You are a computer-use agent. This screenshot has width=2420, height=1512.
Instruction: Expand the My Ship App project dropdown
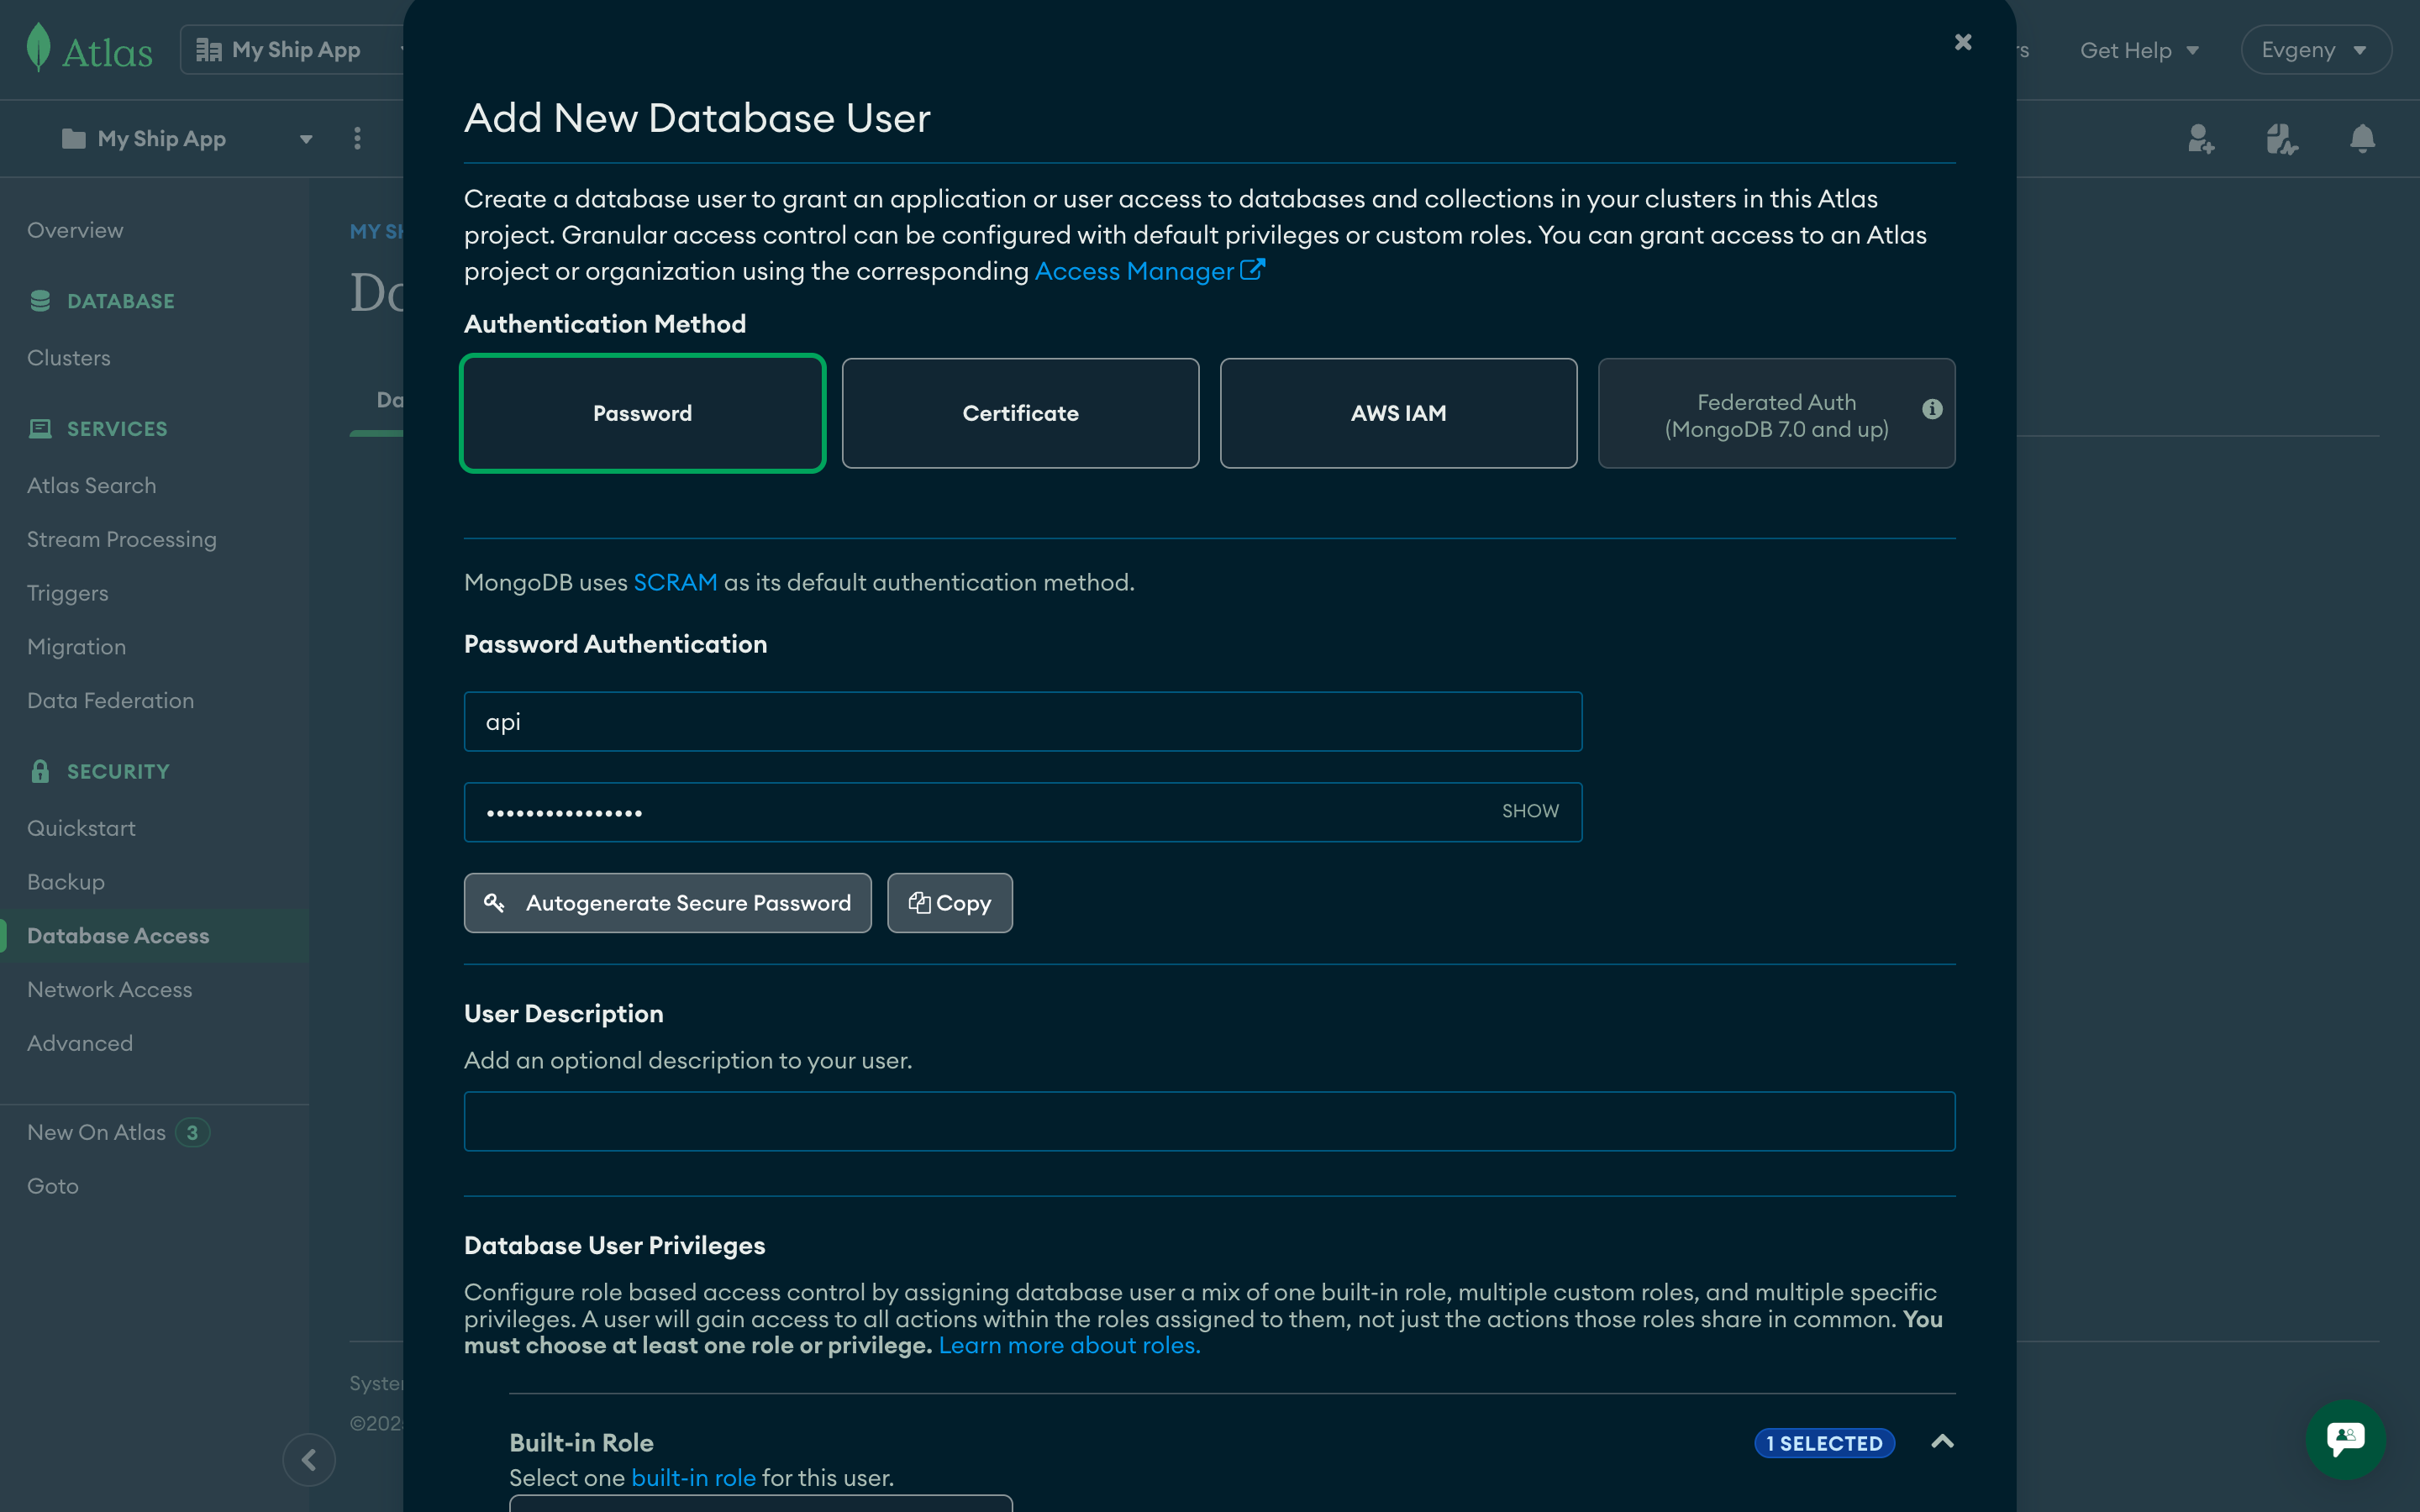(305, 139)
